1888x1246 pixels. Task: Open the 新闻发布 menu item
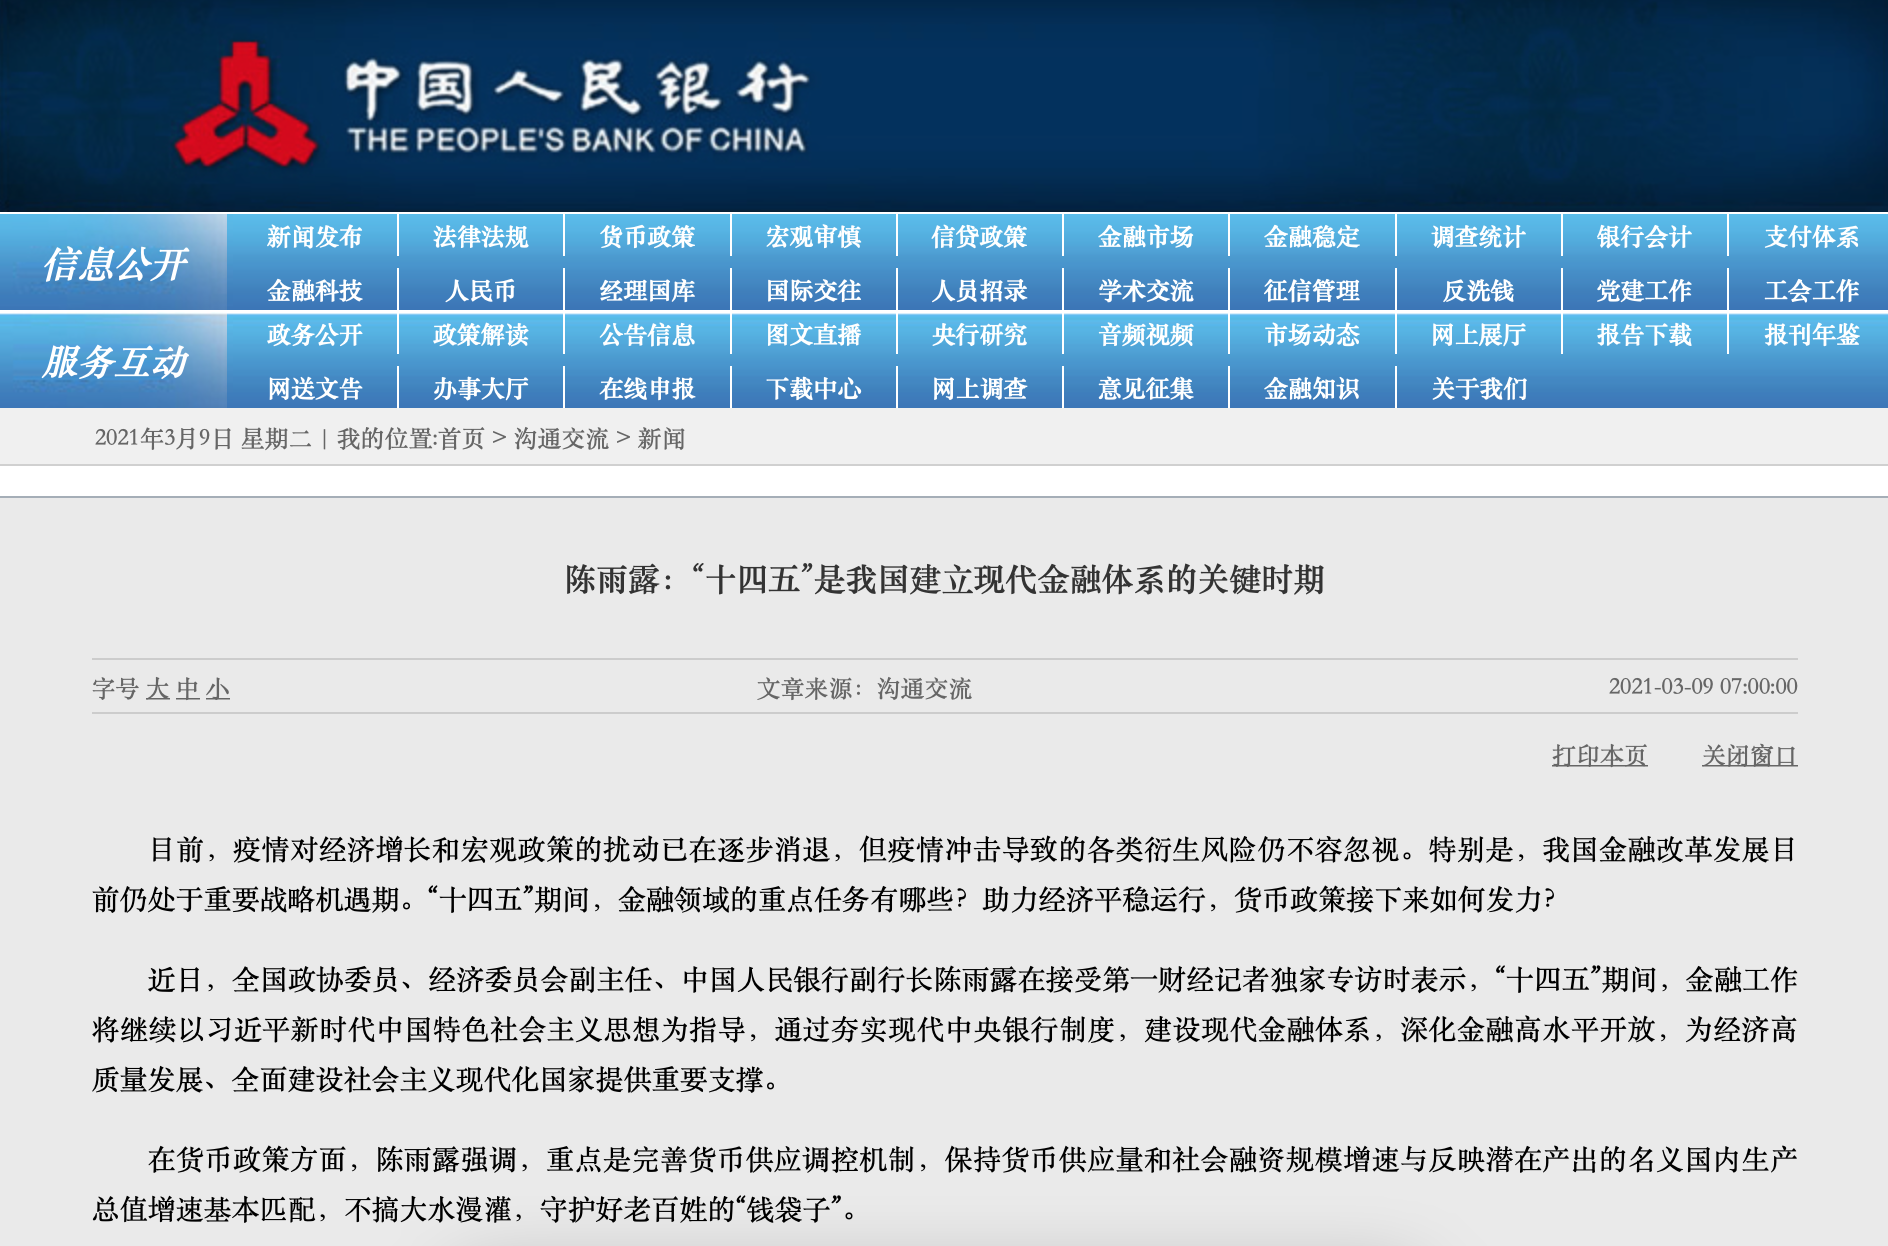[x=314, y=237]
